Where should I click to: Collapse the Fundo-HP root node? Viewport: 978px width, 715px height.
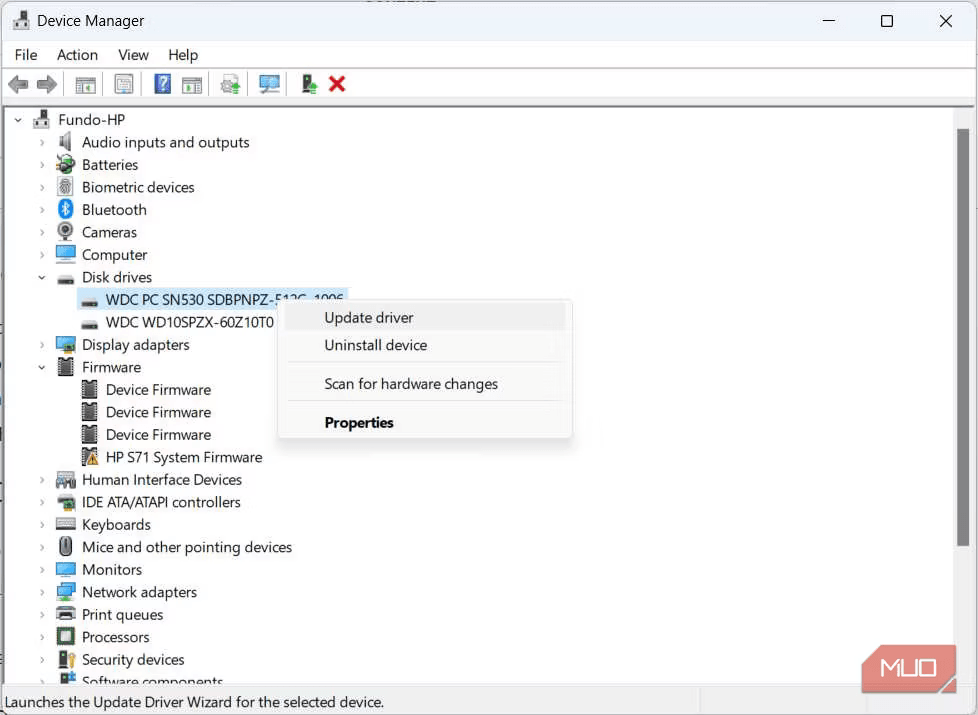click(19, 120)
